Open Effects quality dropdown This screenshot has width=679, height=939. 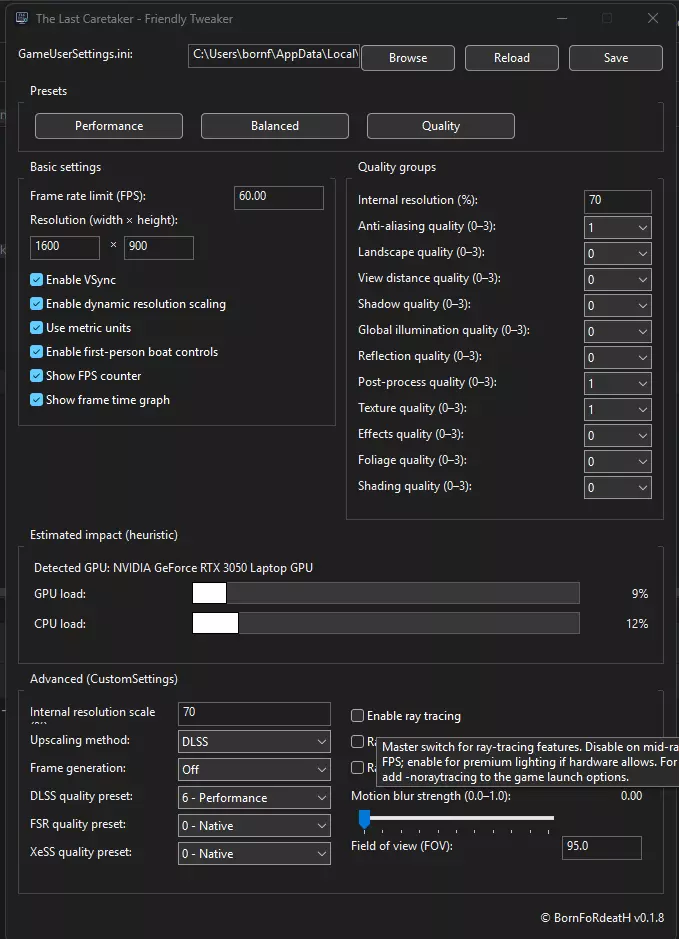(x=617, y=435)
